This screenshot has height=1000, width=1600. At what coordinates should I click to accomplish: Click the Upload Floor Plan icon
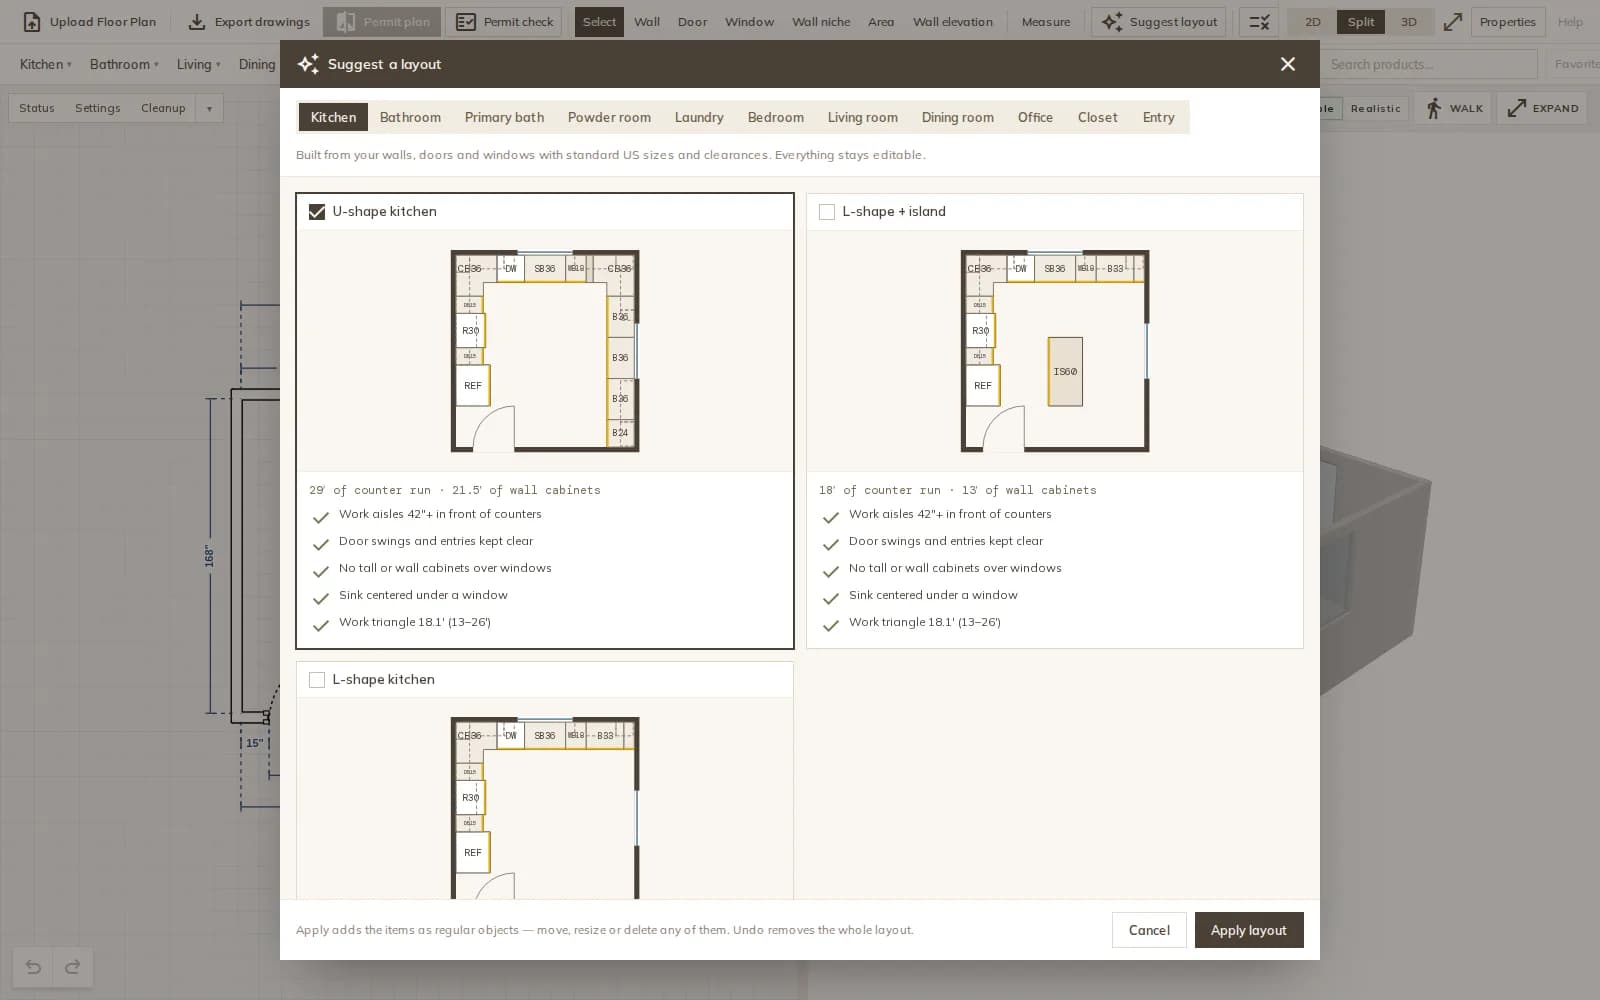[x=32, y=22]
